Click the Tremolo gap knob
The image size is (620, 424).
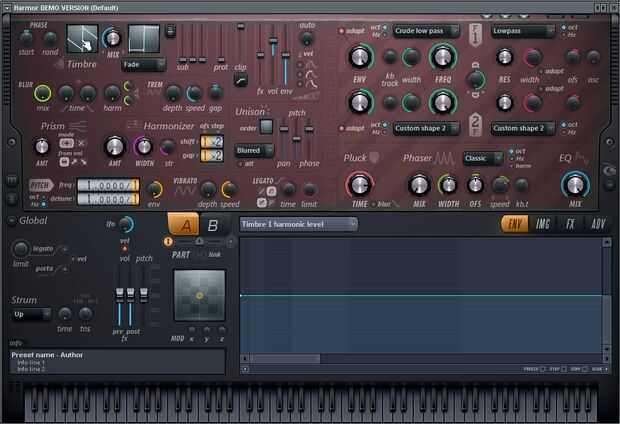tap(215, 92)
